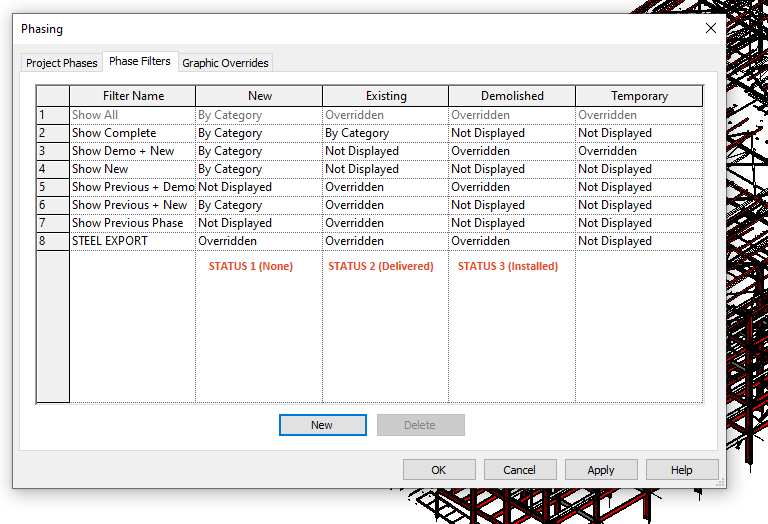The height and width of the screenshot is (524, 768).
Task: Open the Graphic Overrides tab
Action: 225,63
